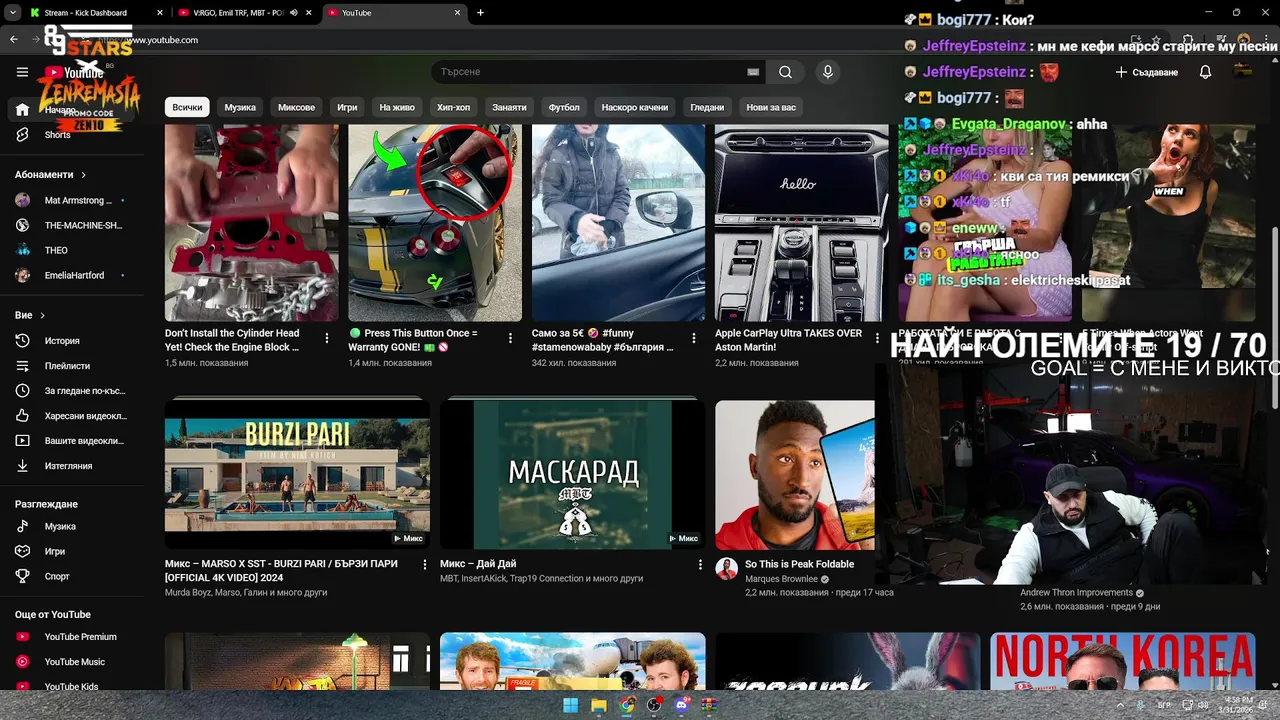Open Вашите видеоклипове in sidebar
1280x720 pixels.
point(72,441)
